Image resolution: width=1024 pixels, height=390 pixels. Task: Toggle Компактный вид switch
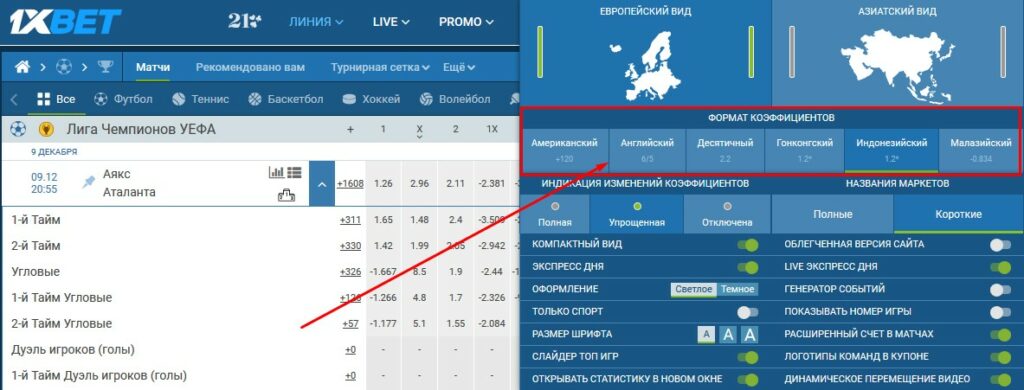coord(748,245)
